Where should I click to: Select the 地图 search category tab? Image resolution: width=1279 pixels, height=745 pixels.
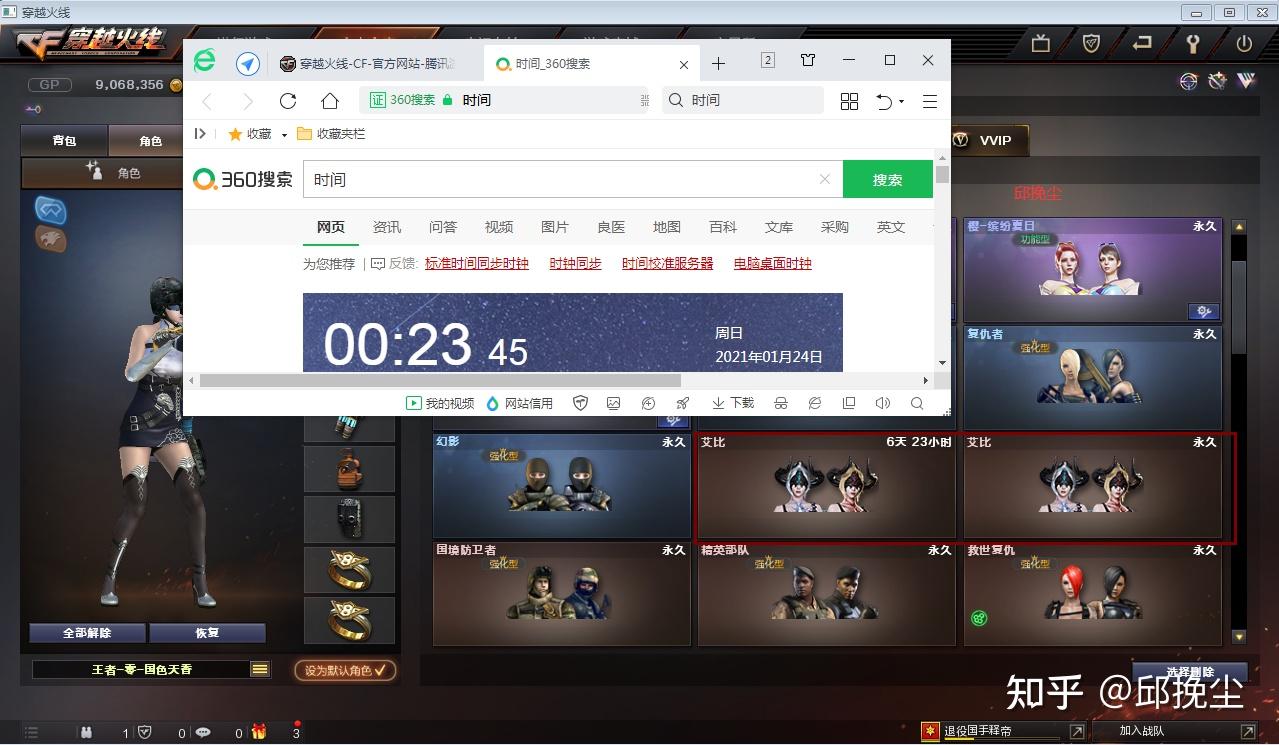pyautogui.click(x=667, y=227)
